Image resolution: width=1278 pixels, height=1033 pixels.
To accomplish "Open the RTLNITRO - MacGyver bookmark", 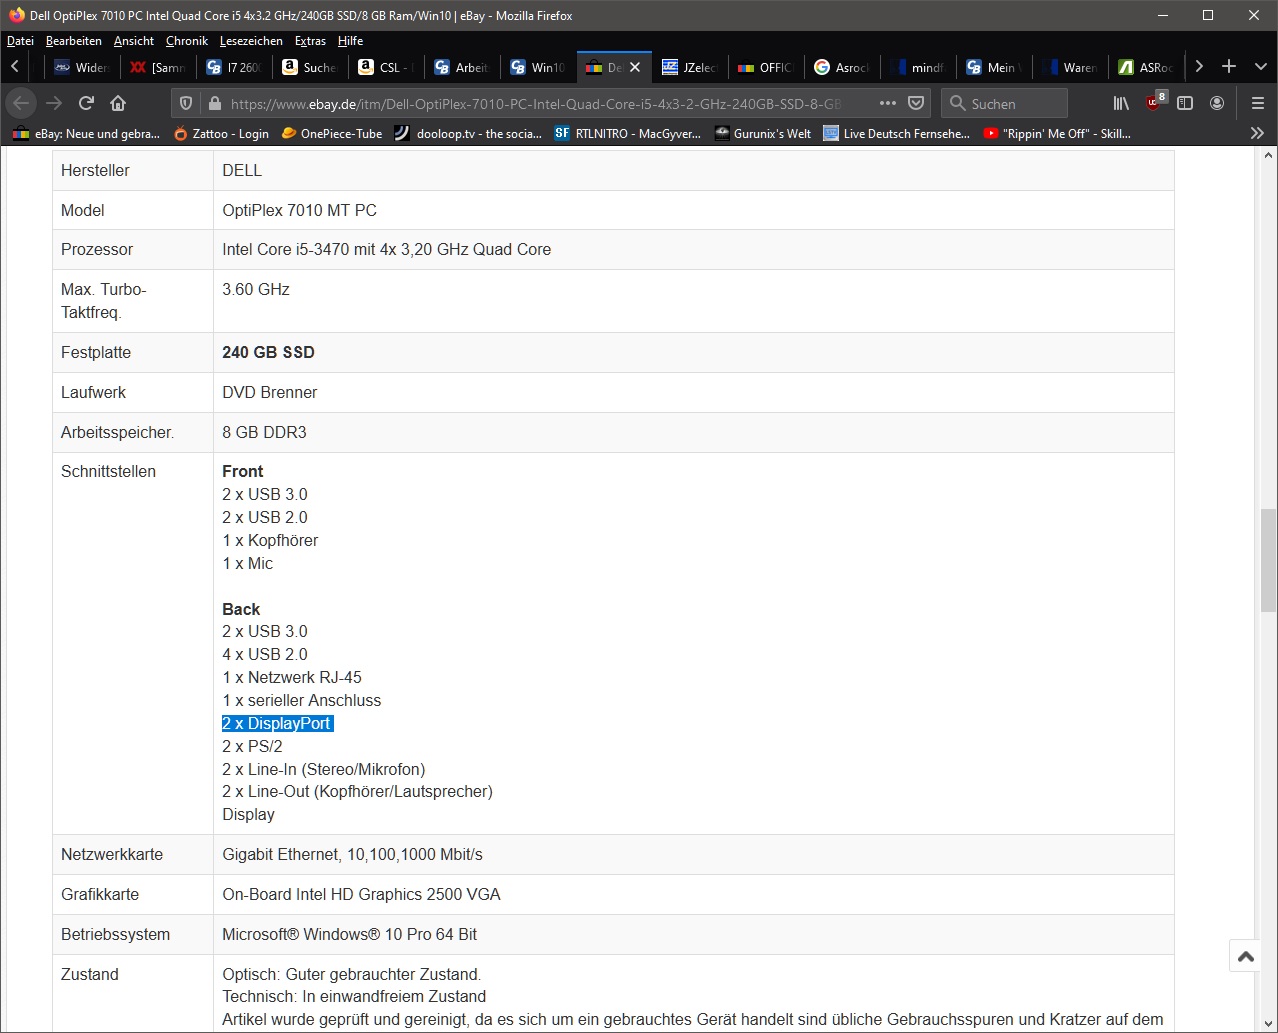I will coord(628,133).
